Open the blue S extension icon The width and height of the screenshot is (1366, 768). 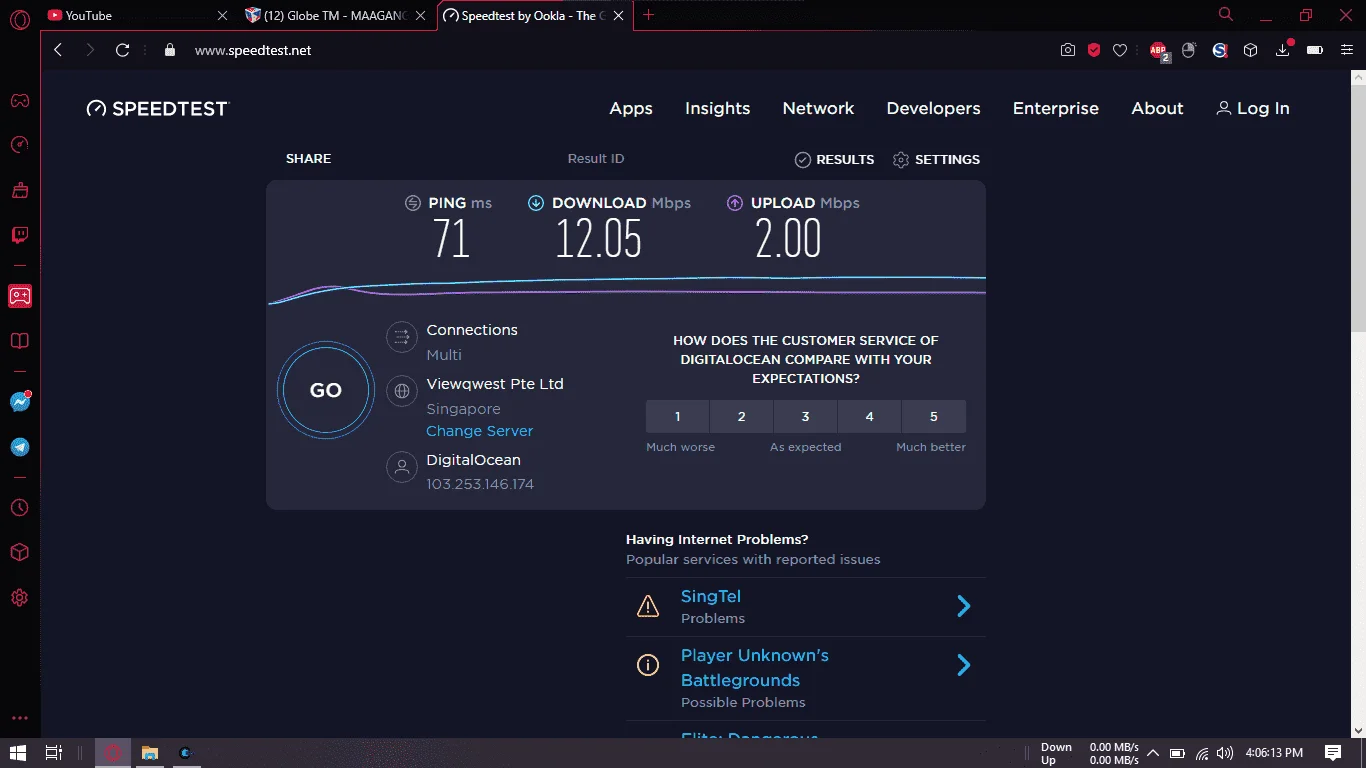point(1220,50)
